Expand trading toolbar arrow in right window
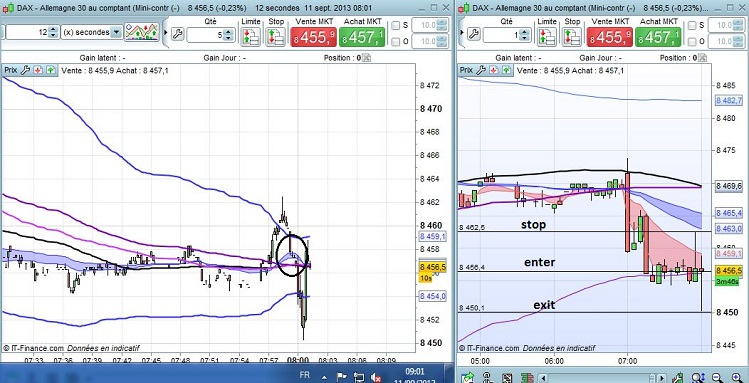Image resolution: width=749 pixels, height=383 pixels. 462,33
